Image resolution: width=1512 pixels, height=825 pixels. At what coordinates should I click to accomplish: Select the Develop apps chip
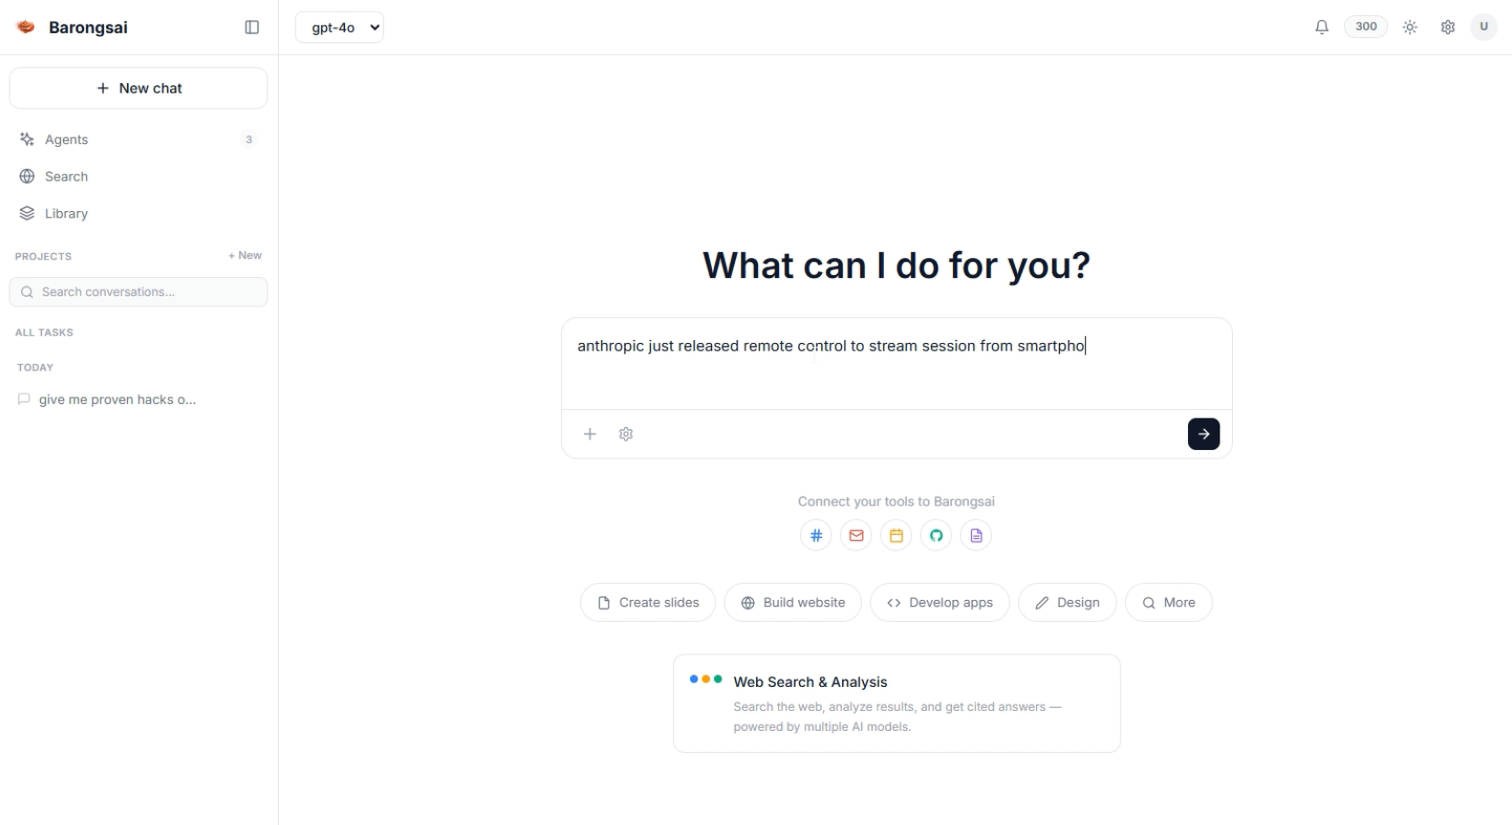click(x=940, y=603)
